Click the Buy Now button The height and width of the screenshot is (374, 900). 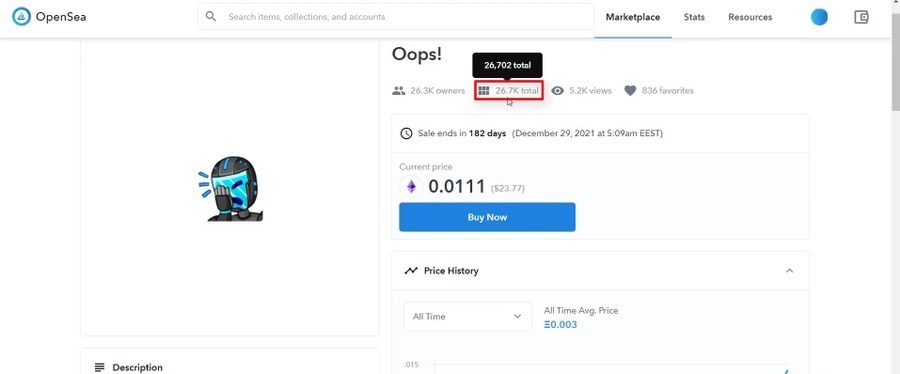[x=487, y=217]
